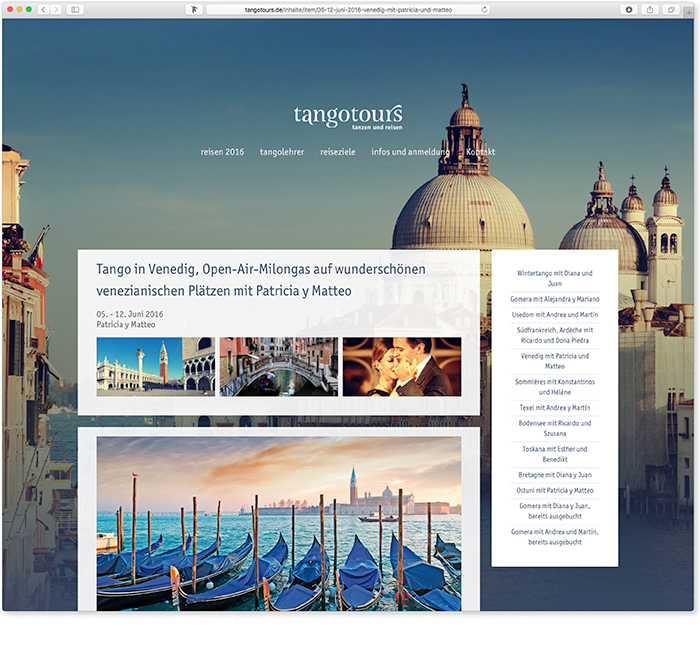Viewport: 700px width, 650px height.
Task: Open the 'reisen 2016' menu item
Action: (222, 152)
